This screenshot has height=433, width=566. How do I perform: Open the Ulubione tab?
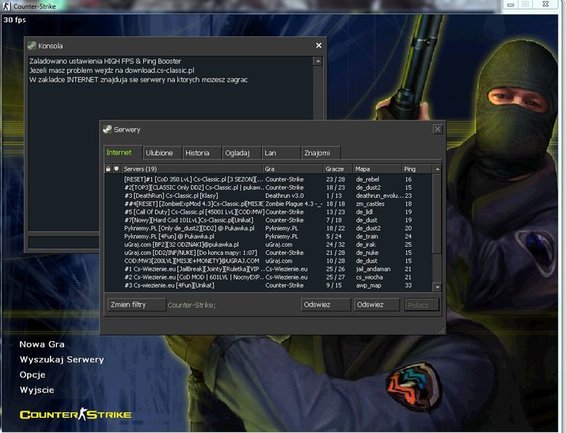point(162,153)
